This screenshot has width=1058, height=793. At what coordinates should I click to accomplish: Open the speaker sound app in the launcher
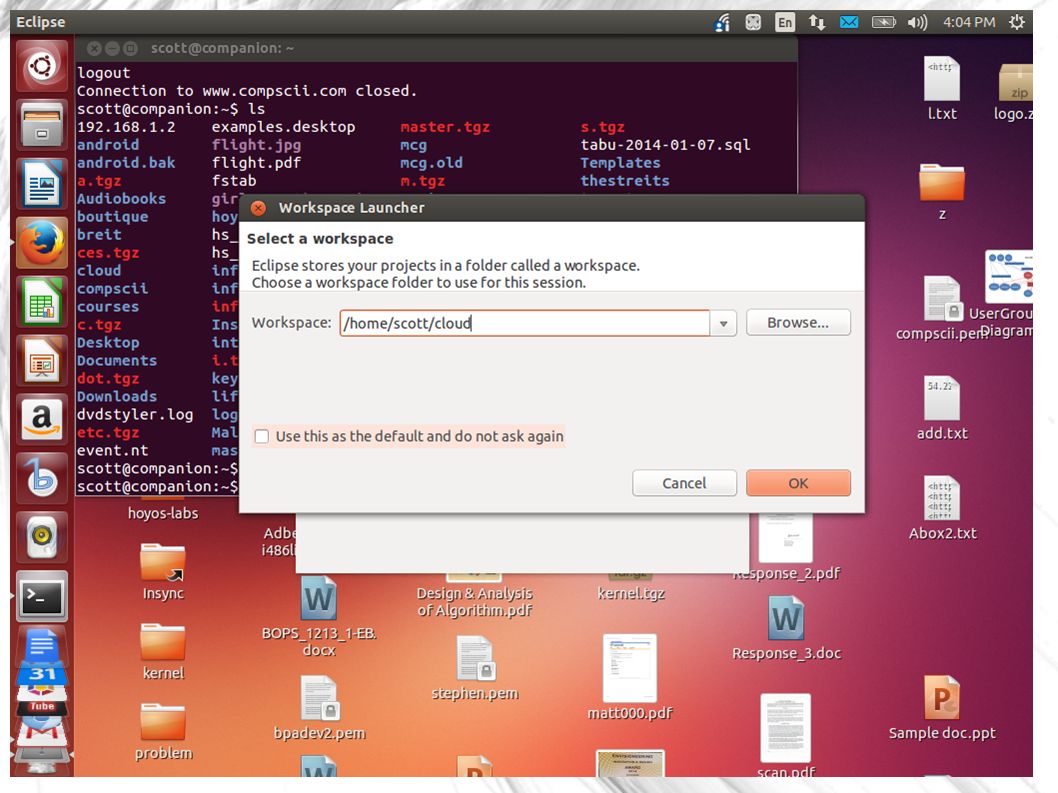point(42,537)
